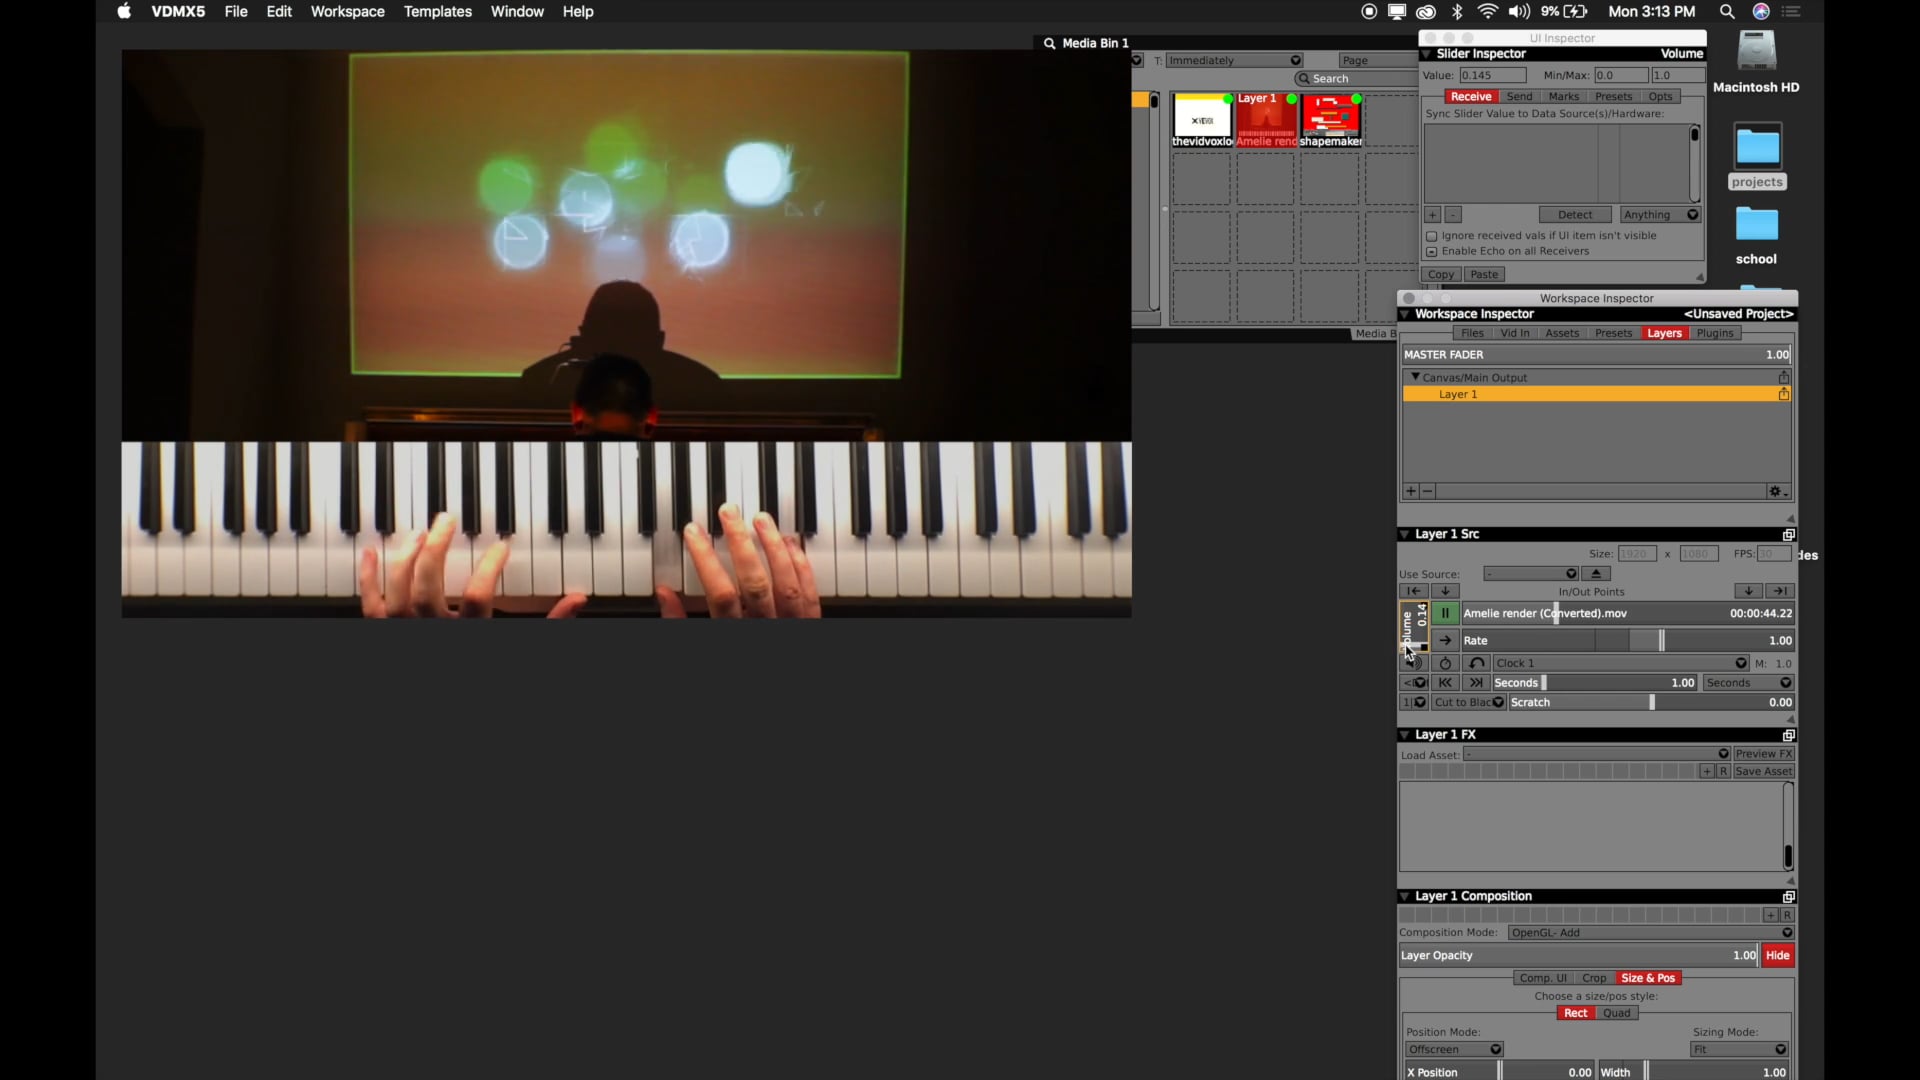Switch to the Send tab in Slider Inspector
The height and width of the screenshot is (1080, 1920).
pos(1519,97)
